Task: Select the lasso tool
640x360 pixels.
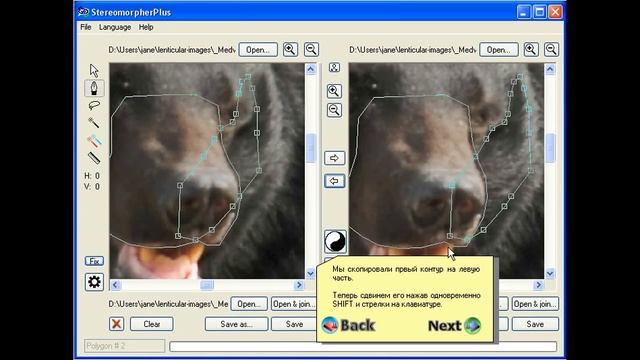Action: [94, 105]
